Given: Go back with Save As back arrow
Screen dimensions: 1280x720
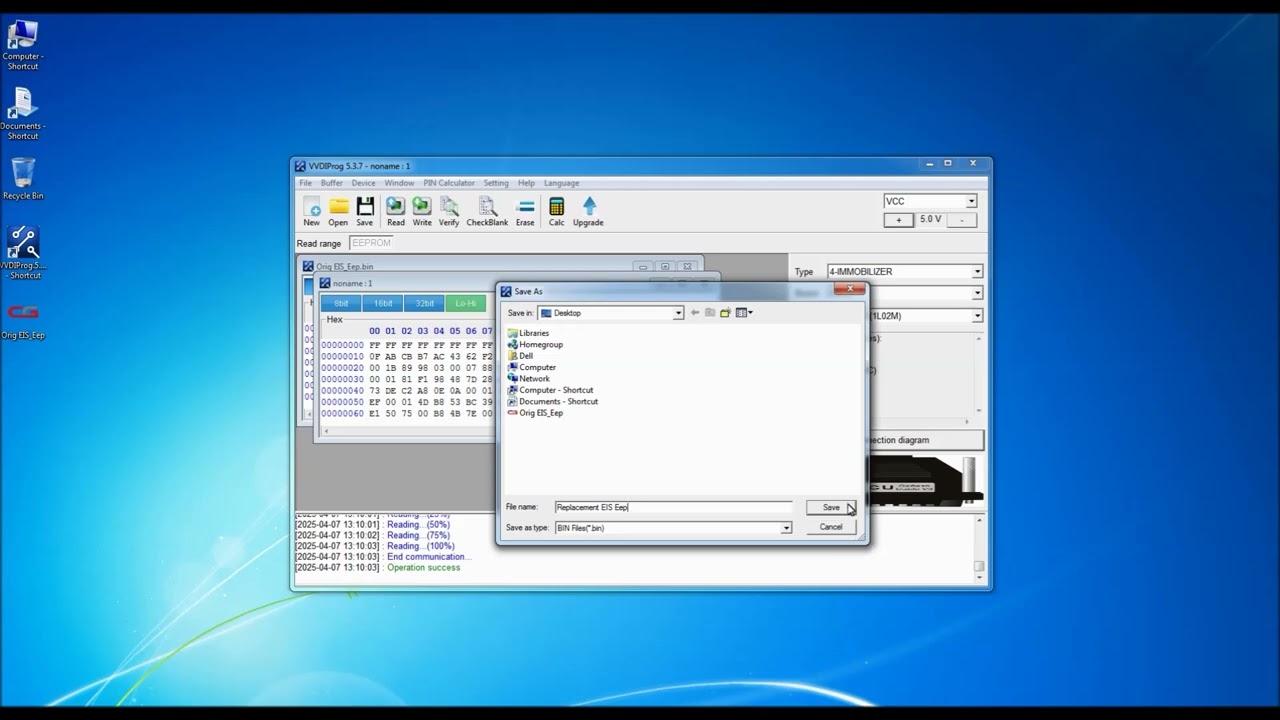Looking at the screenshot, I should point(695,313).
